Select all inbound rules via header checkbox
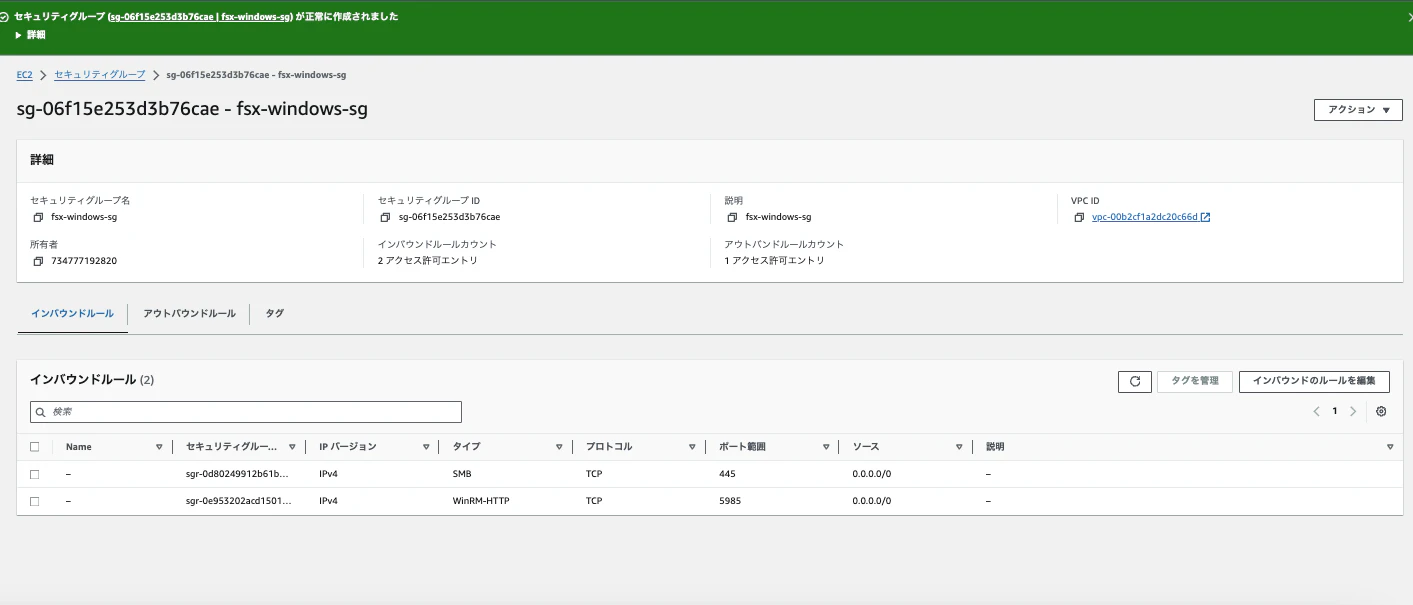This screenshot has height=605, width=1413. click(34, 446)
